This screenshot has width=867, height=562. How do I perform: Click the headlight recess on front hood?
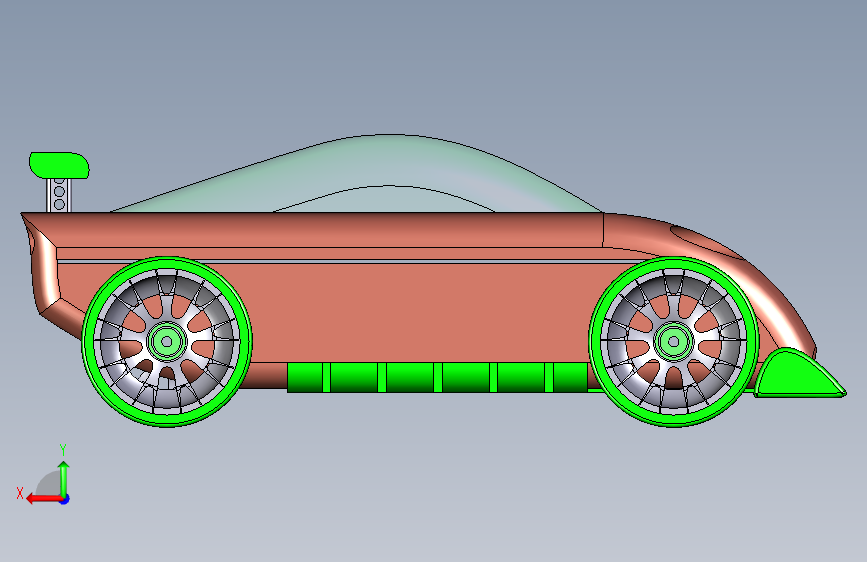[705, 242]
